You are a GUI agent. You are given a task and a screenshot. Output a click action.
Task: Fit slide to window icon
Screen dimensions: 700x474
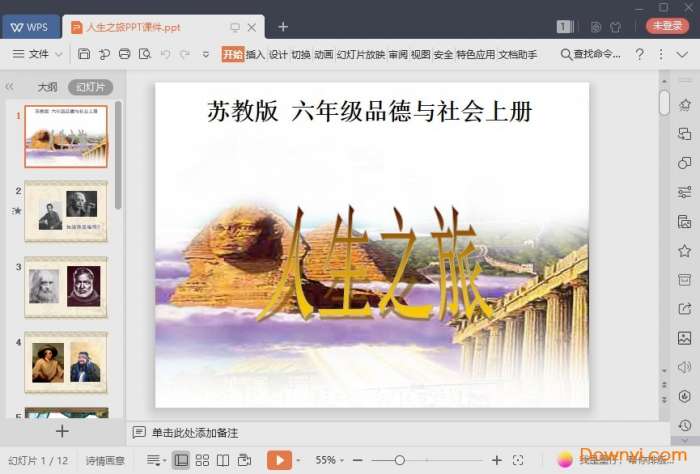(518, 460)
